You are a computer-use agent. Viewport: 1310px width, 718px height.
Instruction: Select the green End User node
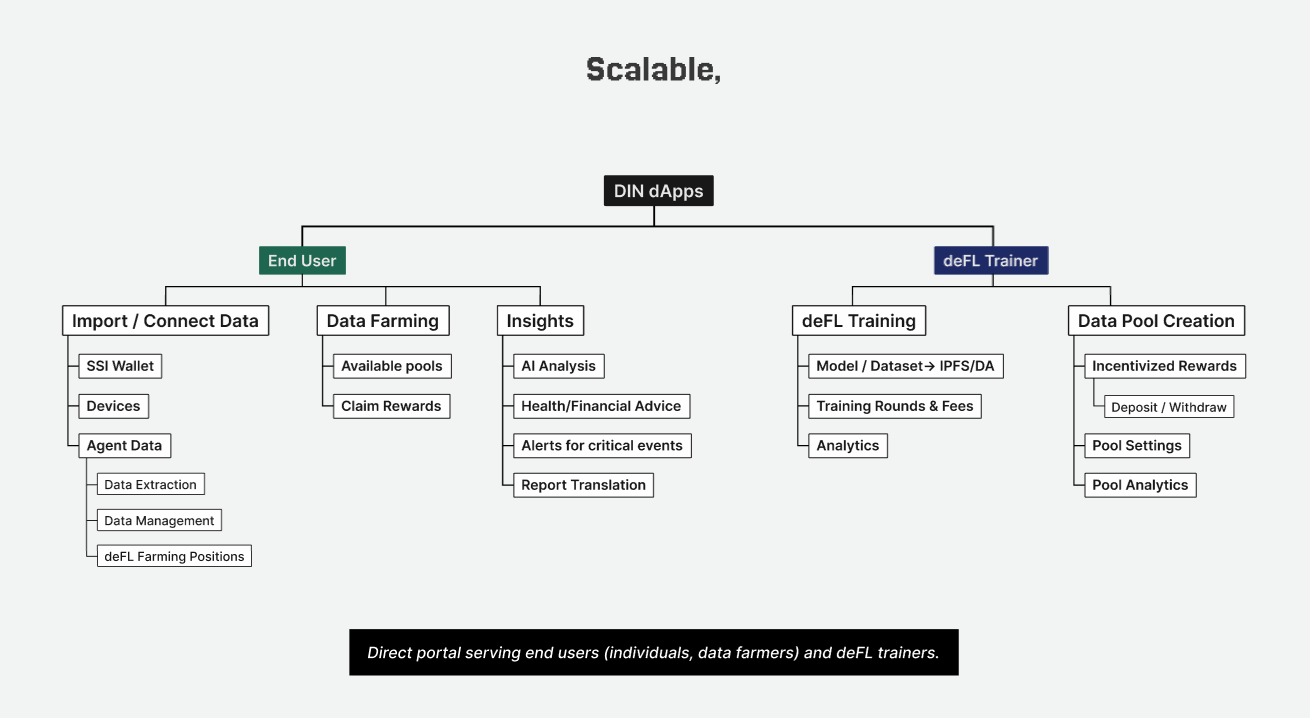point(302,261)
